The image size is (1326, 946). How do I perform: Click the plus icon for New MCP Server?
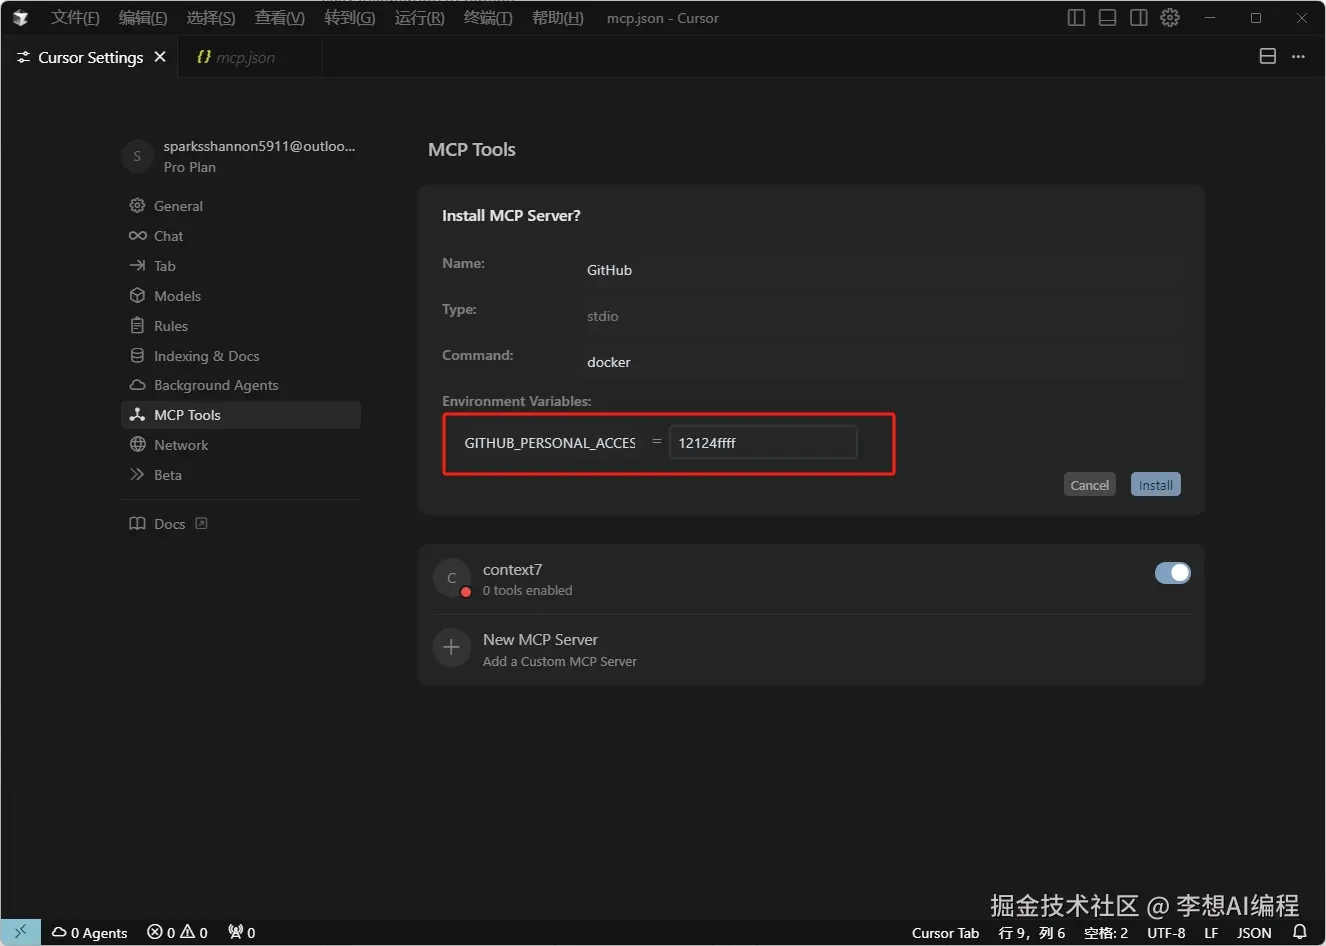(x=452, y=648)
